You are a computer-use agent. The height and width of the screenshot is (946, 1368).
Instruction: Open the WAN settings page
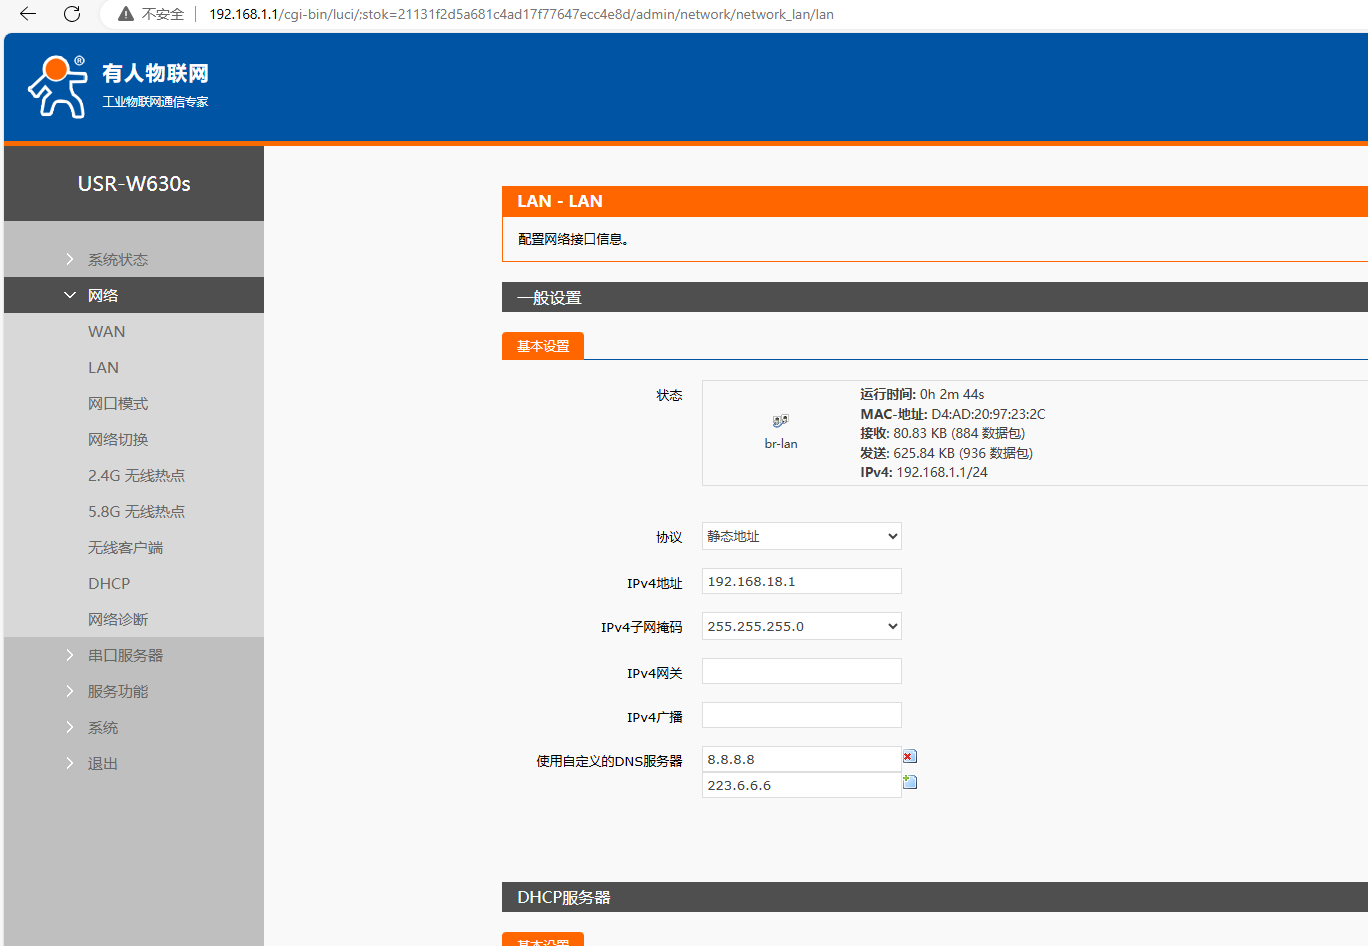click(107, 331)
